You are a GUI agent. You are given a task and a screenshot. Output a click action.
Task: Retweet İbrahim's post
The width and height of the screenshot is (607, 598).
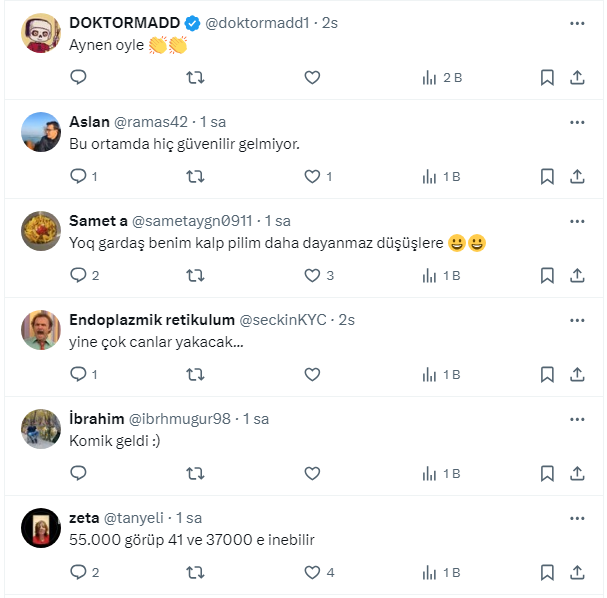pos(196,473)
